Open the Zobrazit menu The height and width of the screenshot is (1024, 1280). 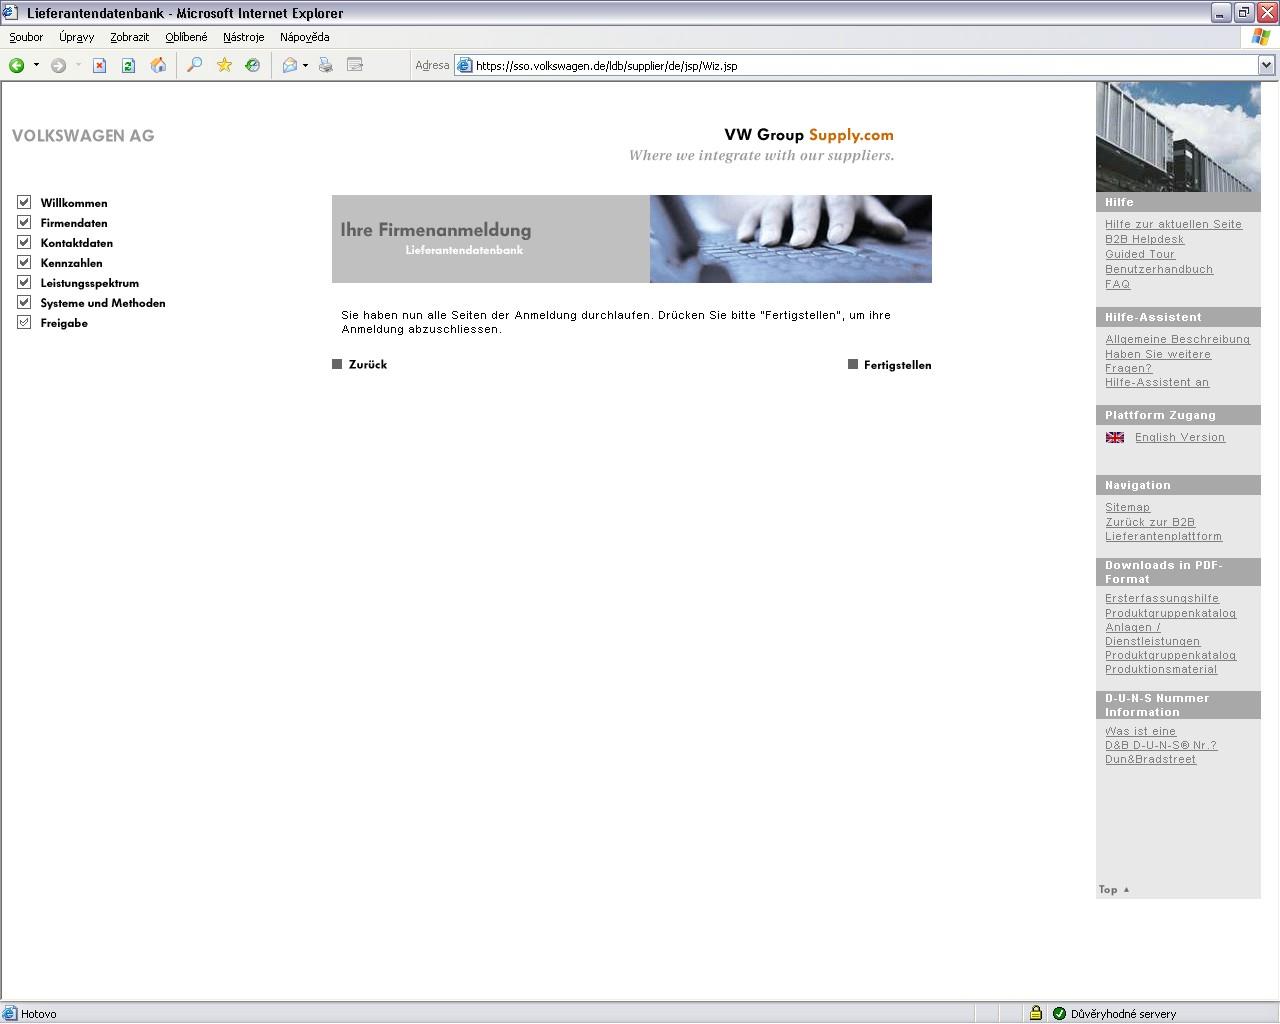coord(129,37)
